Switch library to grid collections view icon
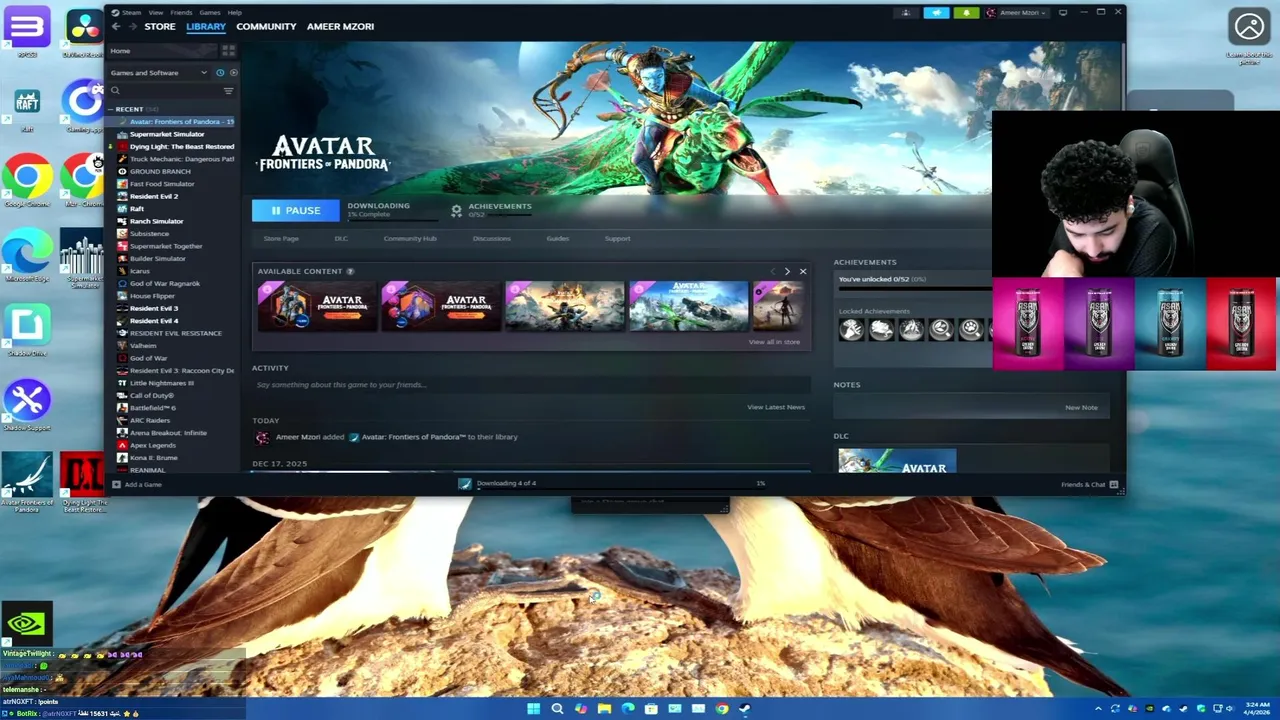The image size is (1280, 720). pyautogui.click(x=228, y=50)
